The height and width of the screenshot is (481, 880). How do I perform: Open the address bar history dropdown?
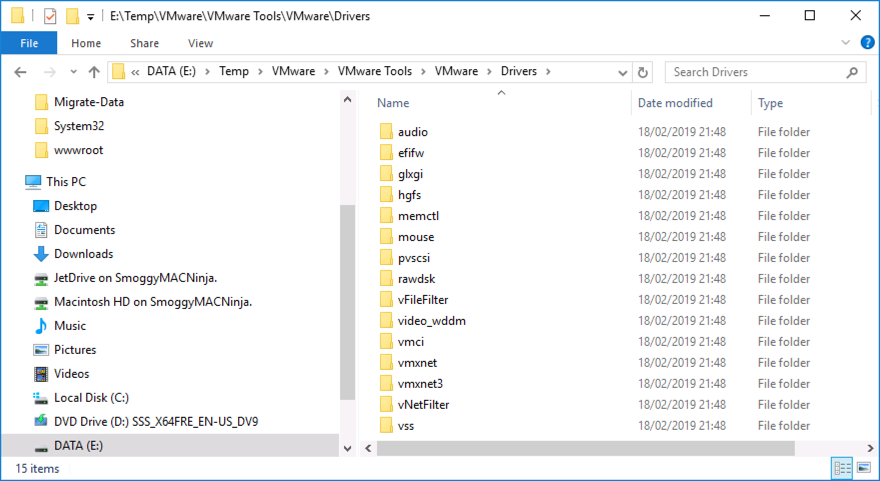click(622, 72)
